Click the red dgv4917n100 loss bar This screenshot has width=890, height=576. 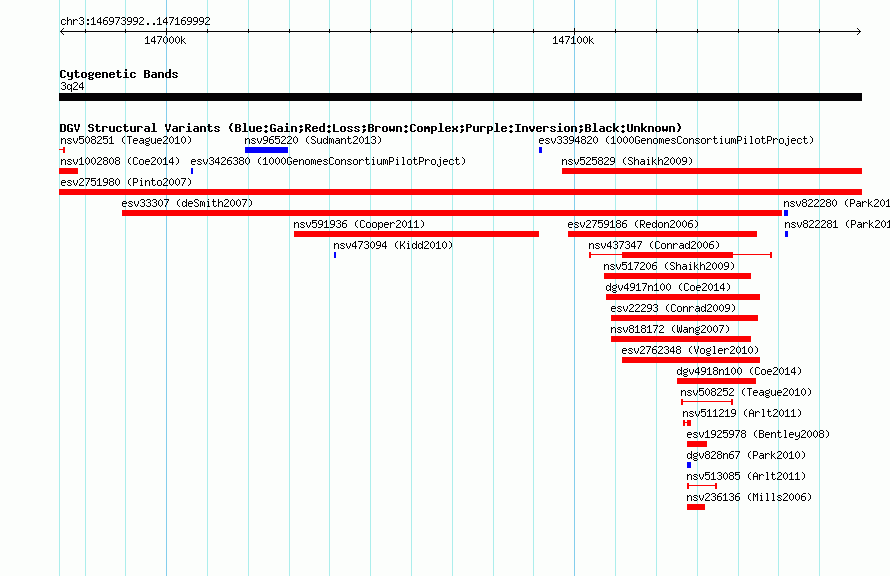tap(683, 297)
